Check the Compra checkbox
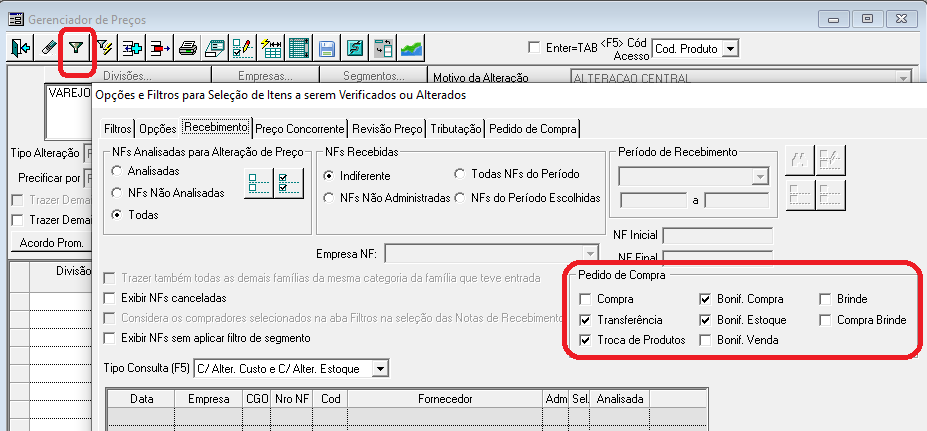Viewport: 927px width, 431px height. click(585, 299)
